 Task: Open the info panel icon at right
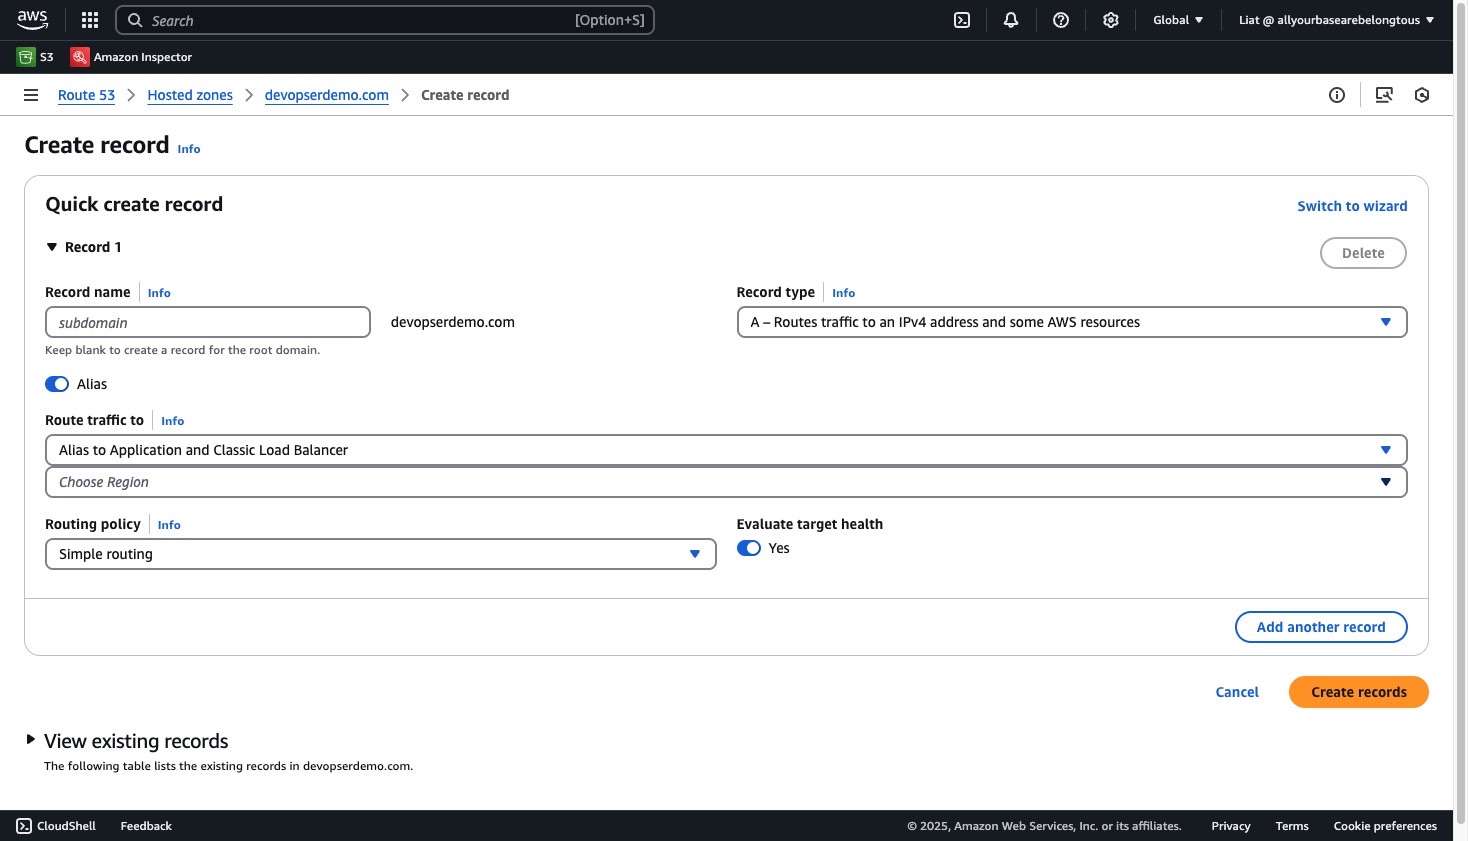[x=1337, y=95]
